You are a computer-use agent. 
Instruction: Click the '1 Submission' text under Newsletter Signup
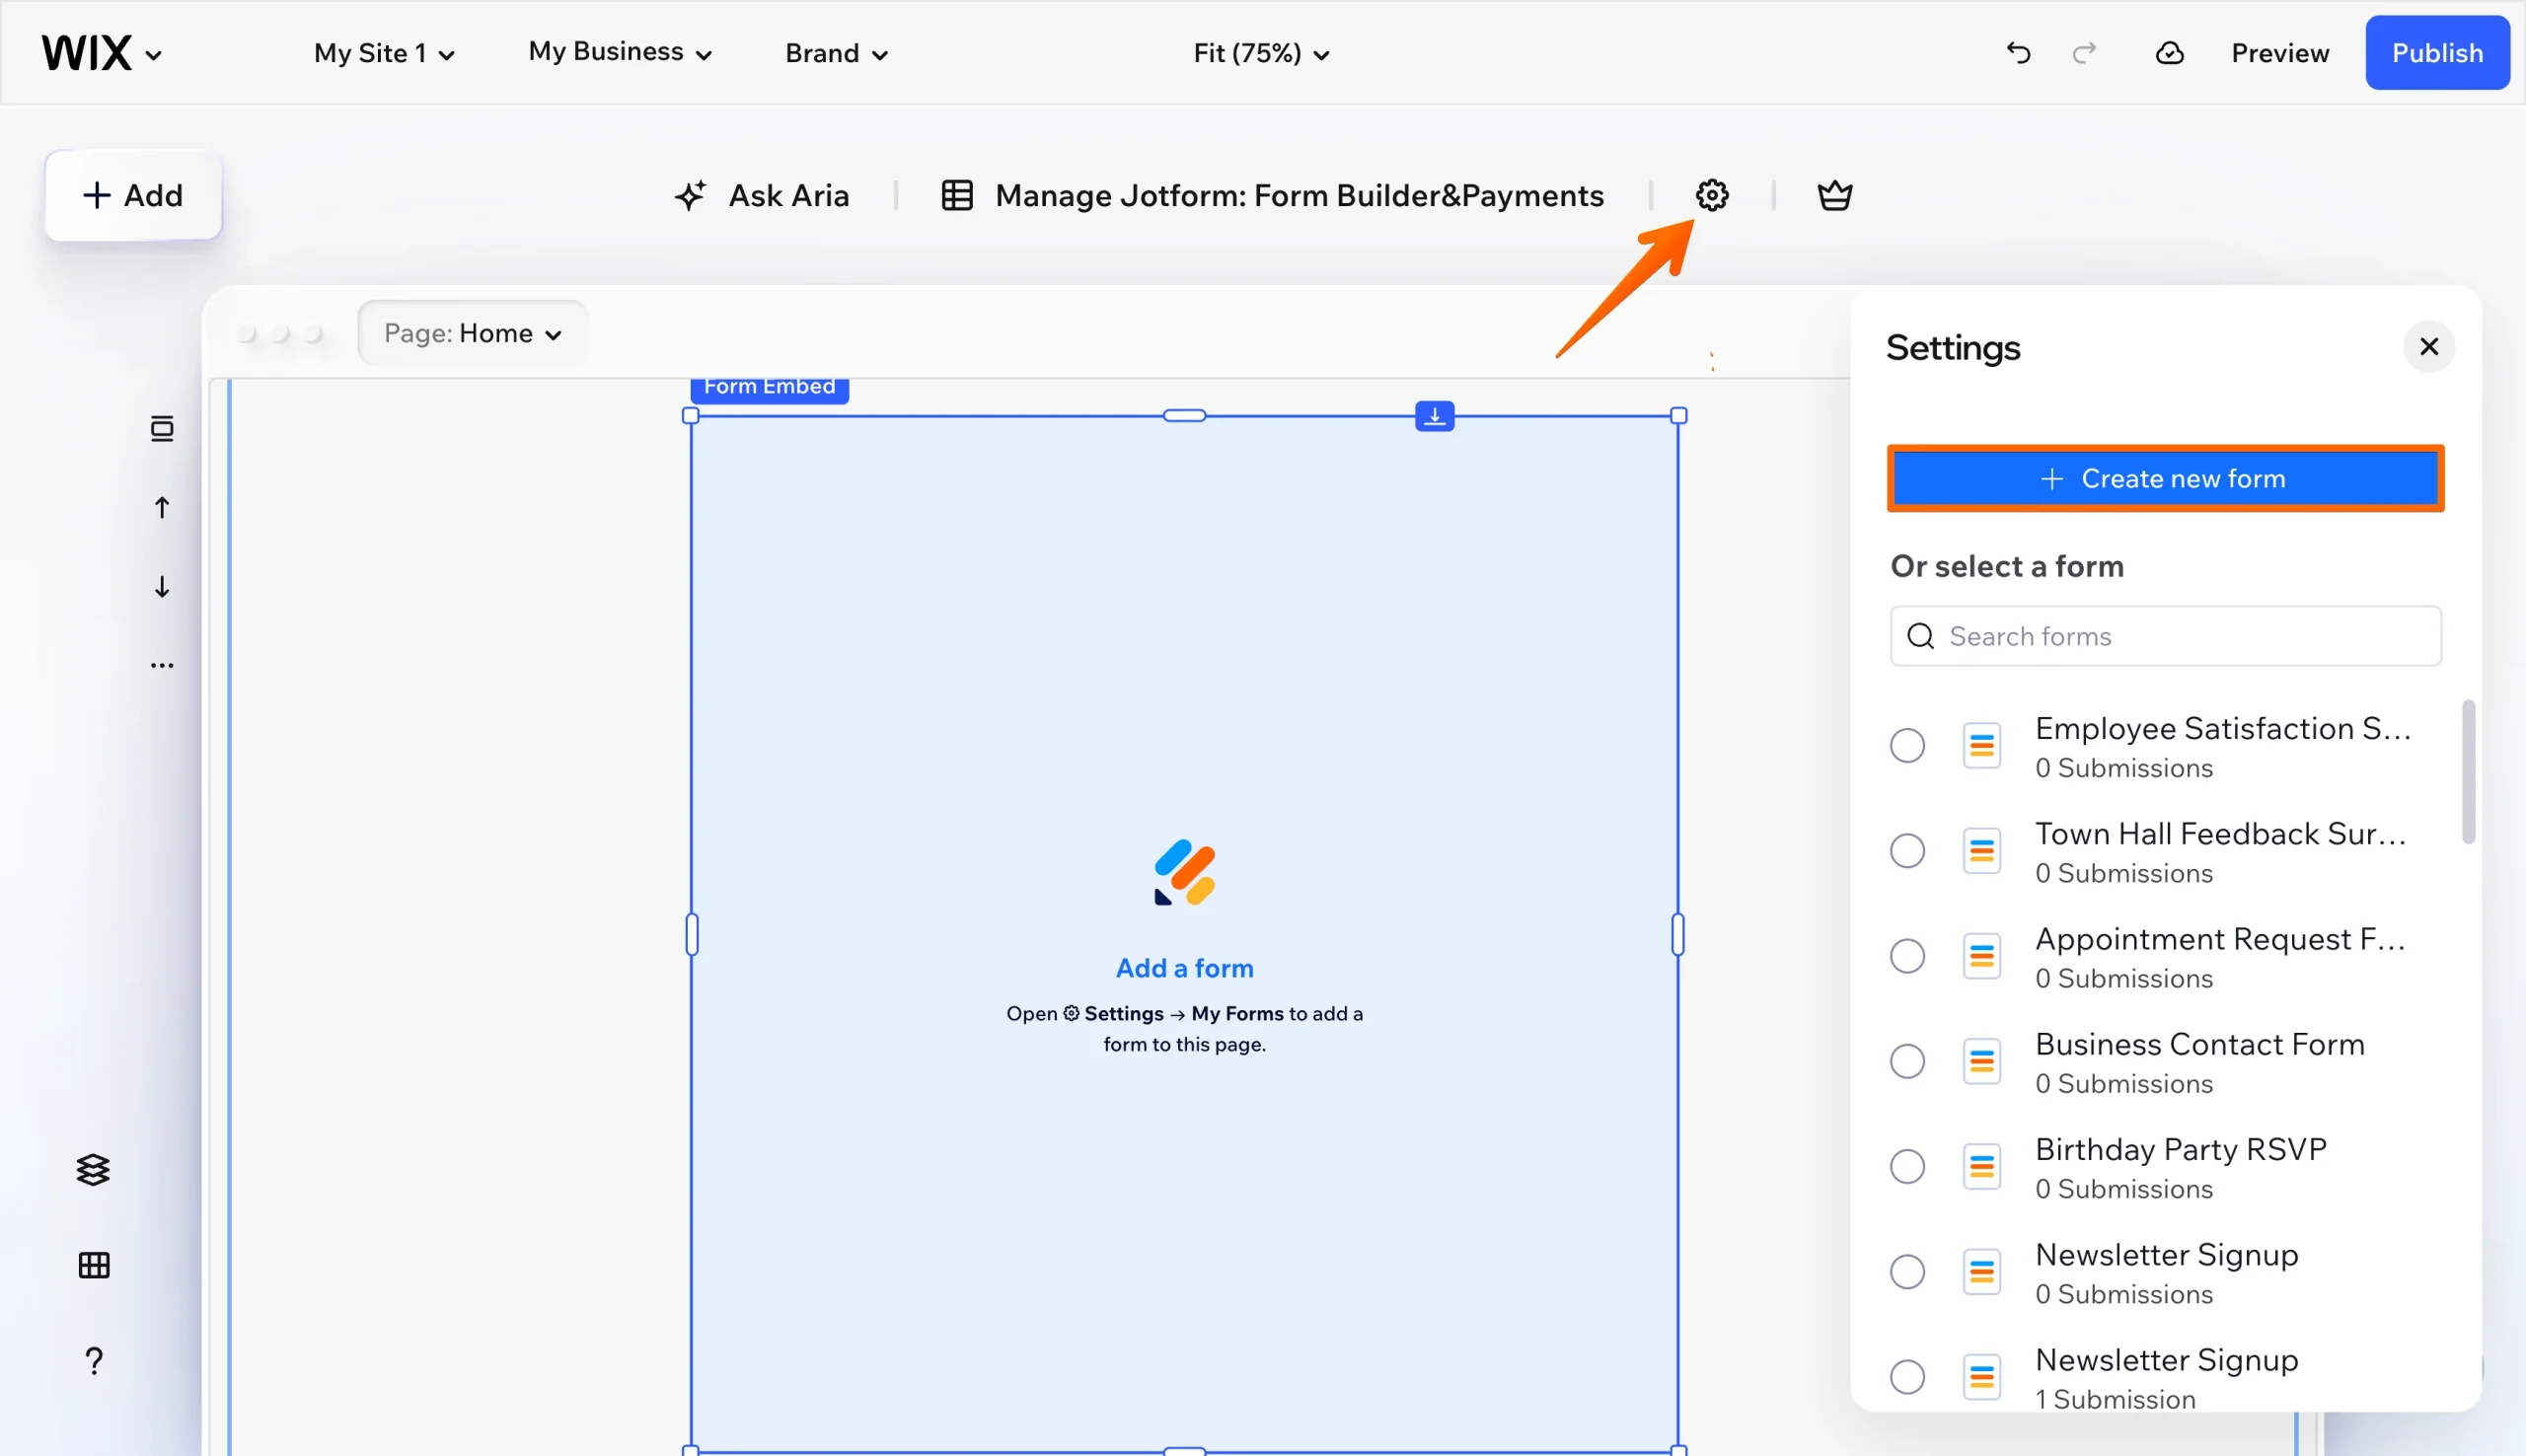(2115, 1399)
